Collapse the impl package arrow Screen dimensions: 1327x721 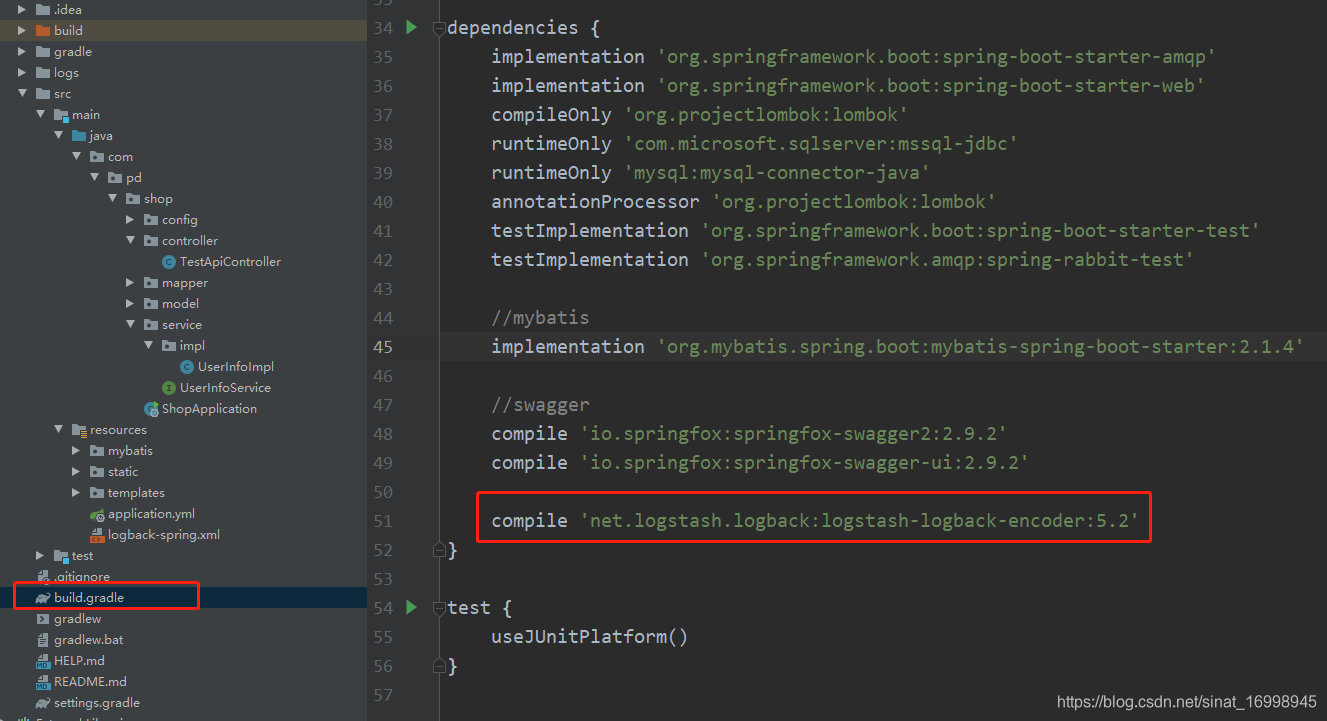click(148, 345)
